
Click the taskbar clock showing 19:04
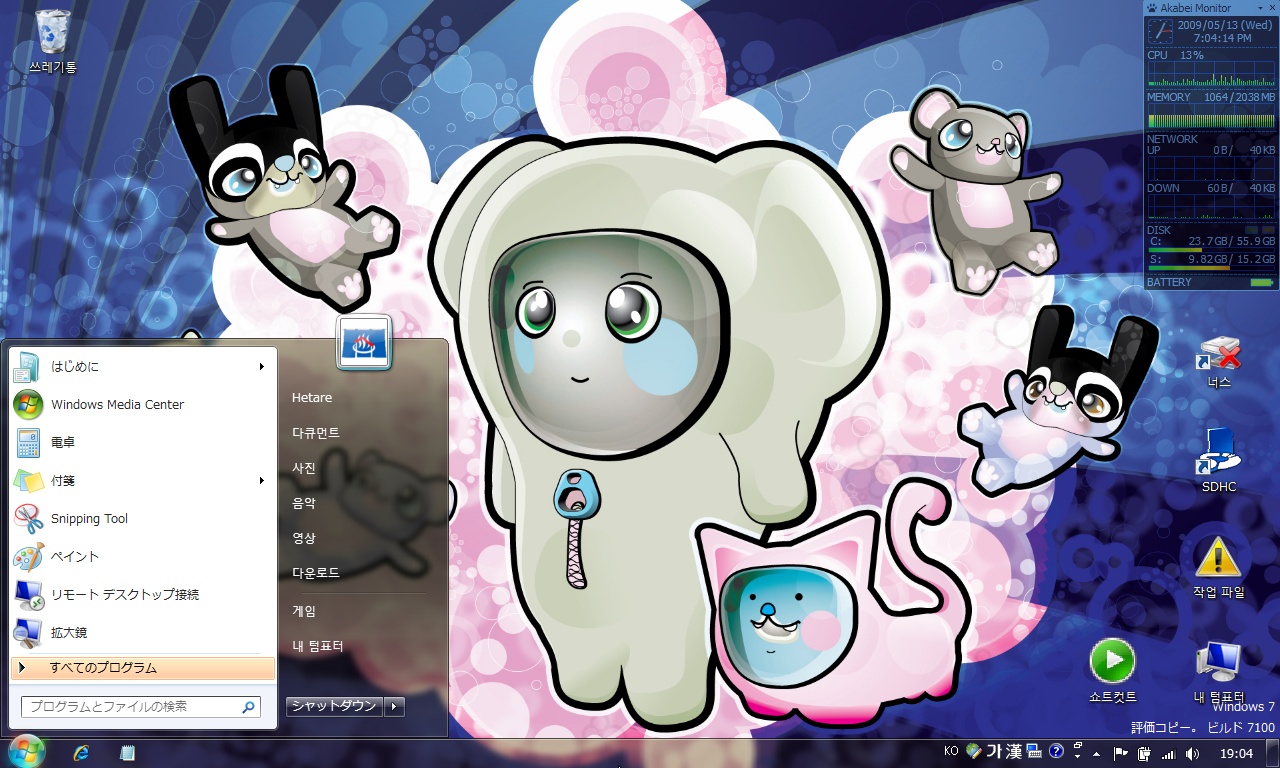(1236, 753)
